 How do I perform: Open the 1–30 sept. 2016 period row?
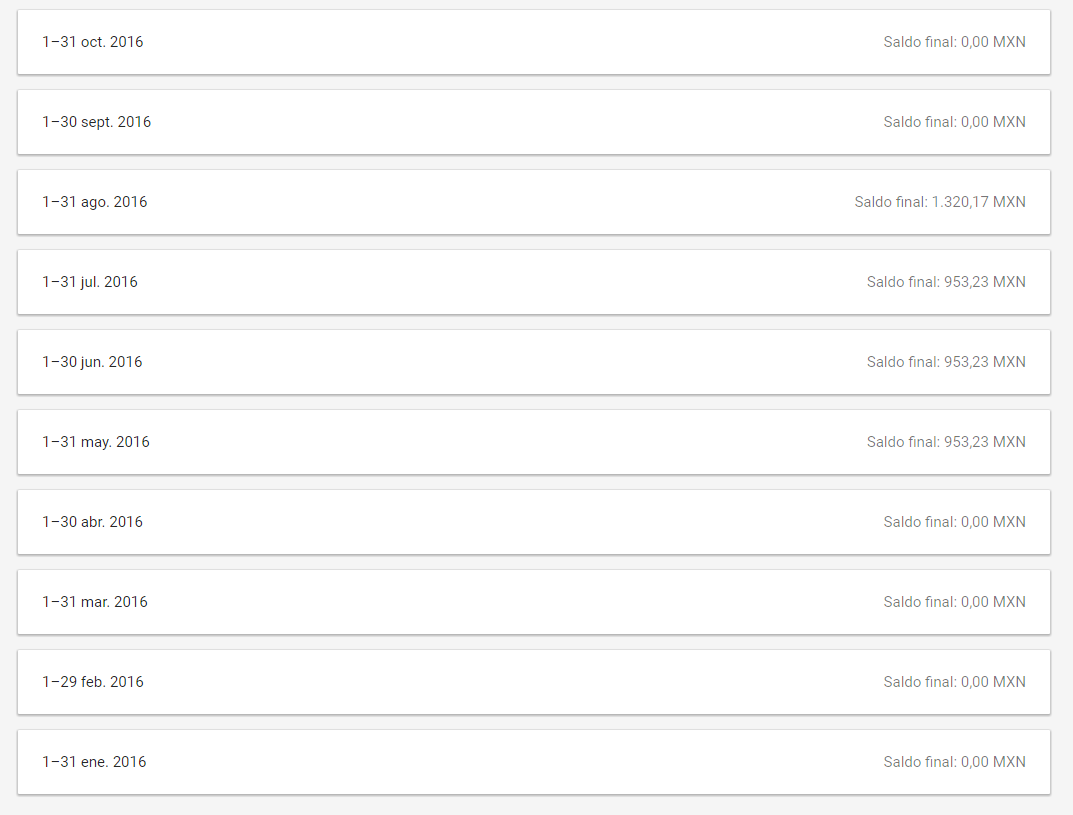(x=534, y=122)
